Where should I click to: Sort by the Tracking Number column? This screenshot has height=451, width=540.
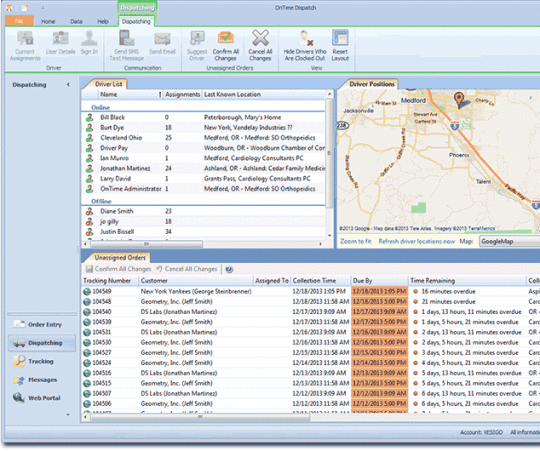110,281
